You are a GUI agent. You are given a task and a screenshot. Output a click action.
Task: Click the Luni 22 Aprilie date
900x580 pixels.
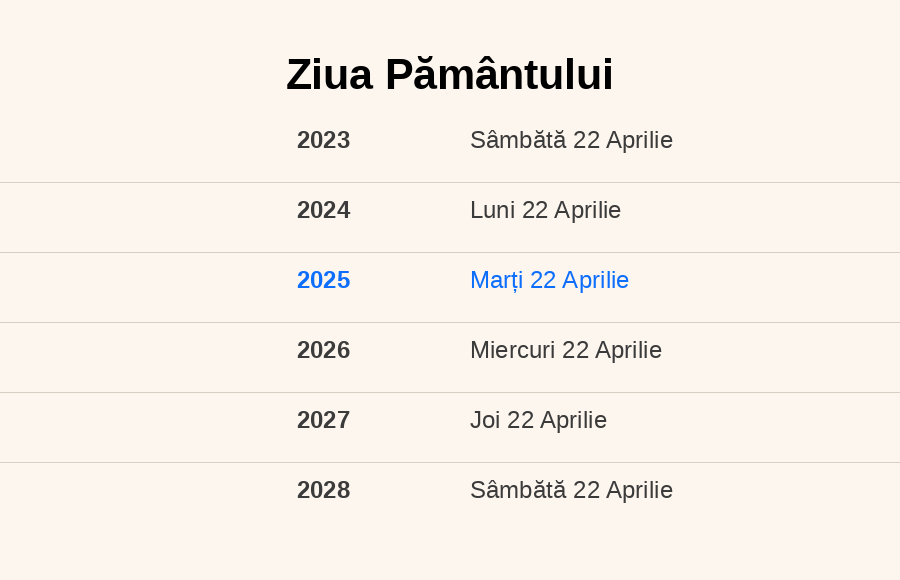545,210
